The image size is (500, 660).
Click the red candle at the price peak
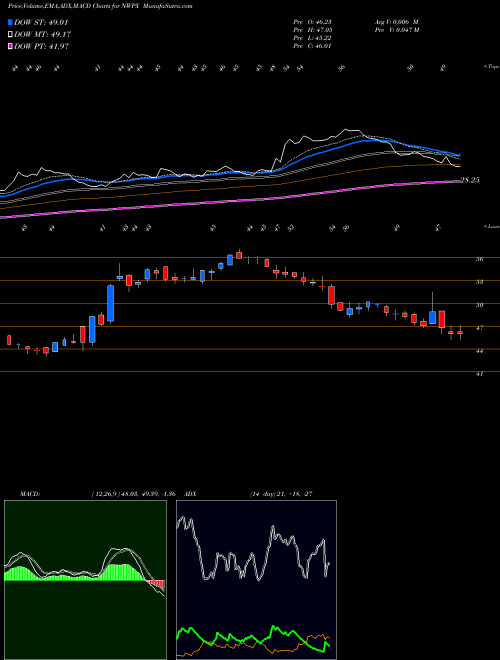click(x=239, y=255)
